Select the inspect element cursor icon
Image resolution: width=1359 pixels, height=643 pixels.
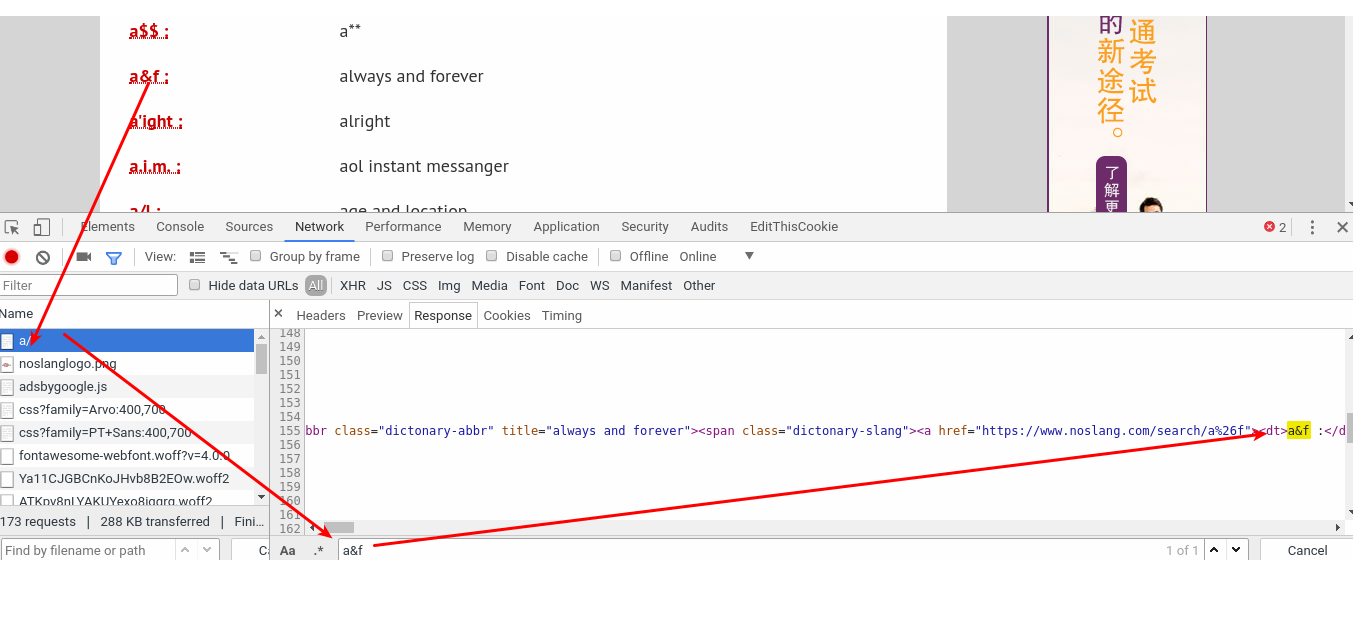pyautogui.click(x=12, y=227)
